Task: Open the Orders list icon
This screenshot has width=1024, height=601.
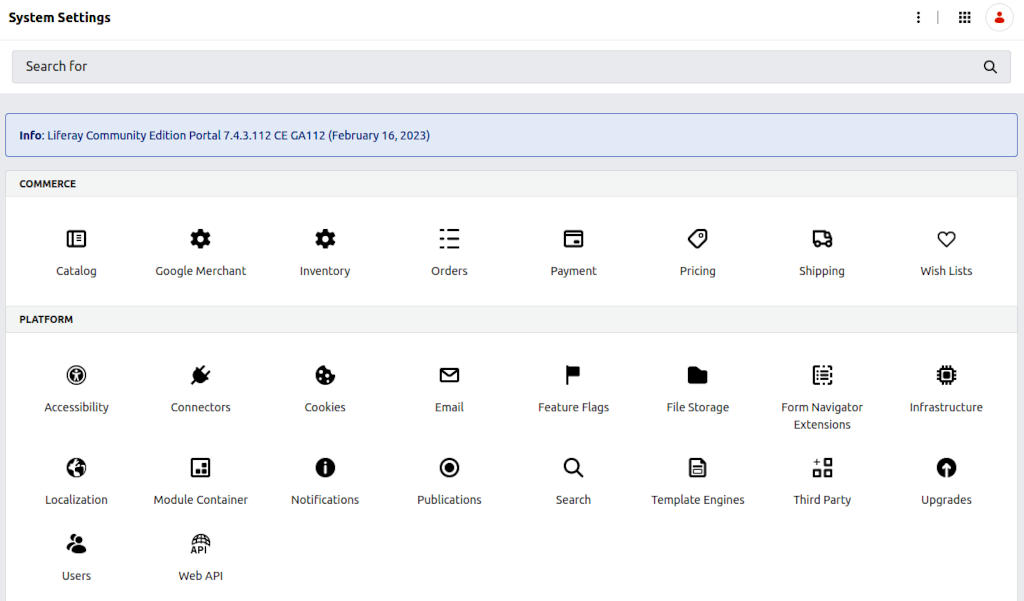Action: 449,239
